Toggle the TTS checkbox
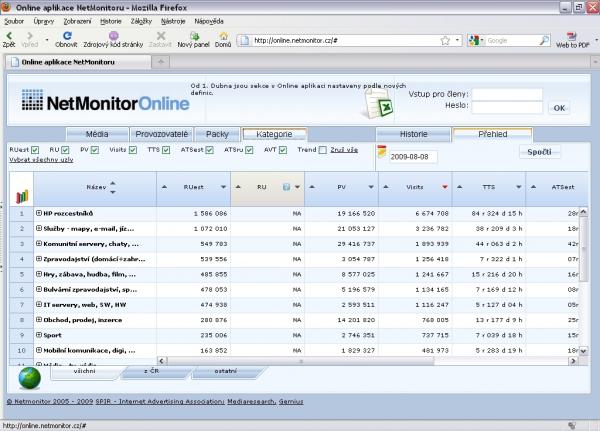The image size is (600, 431). pos(166,150)
